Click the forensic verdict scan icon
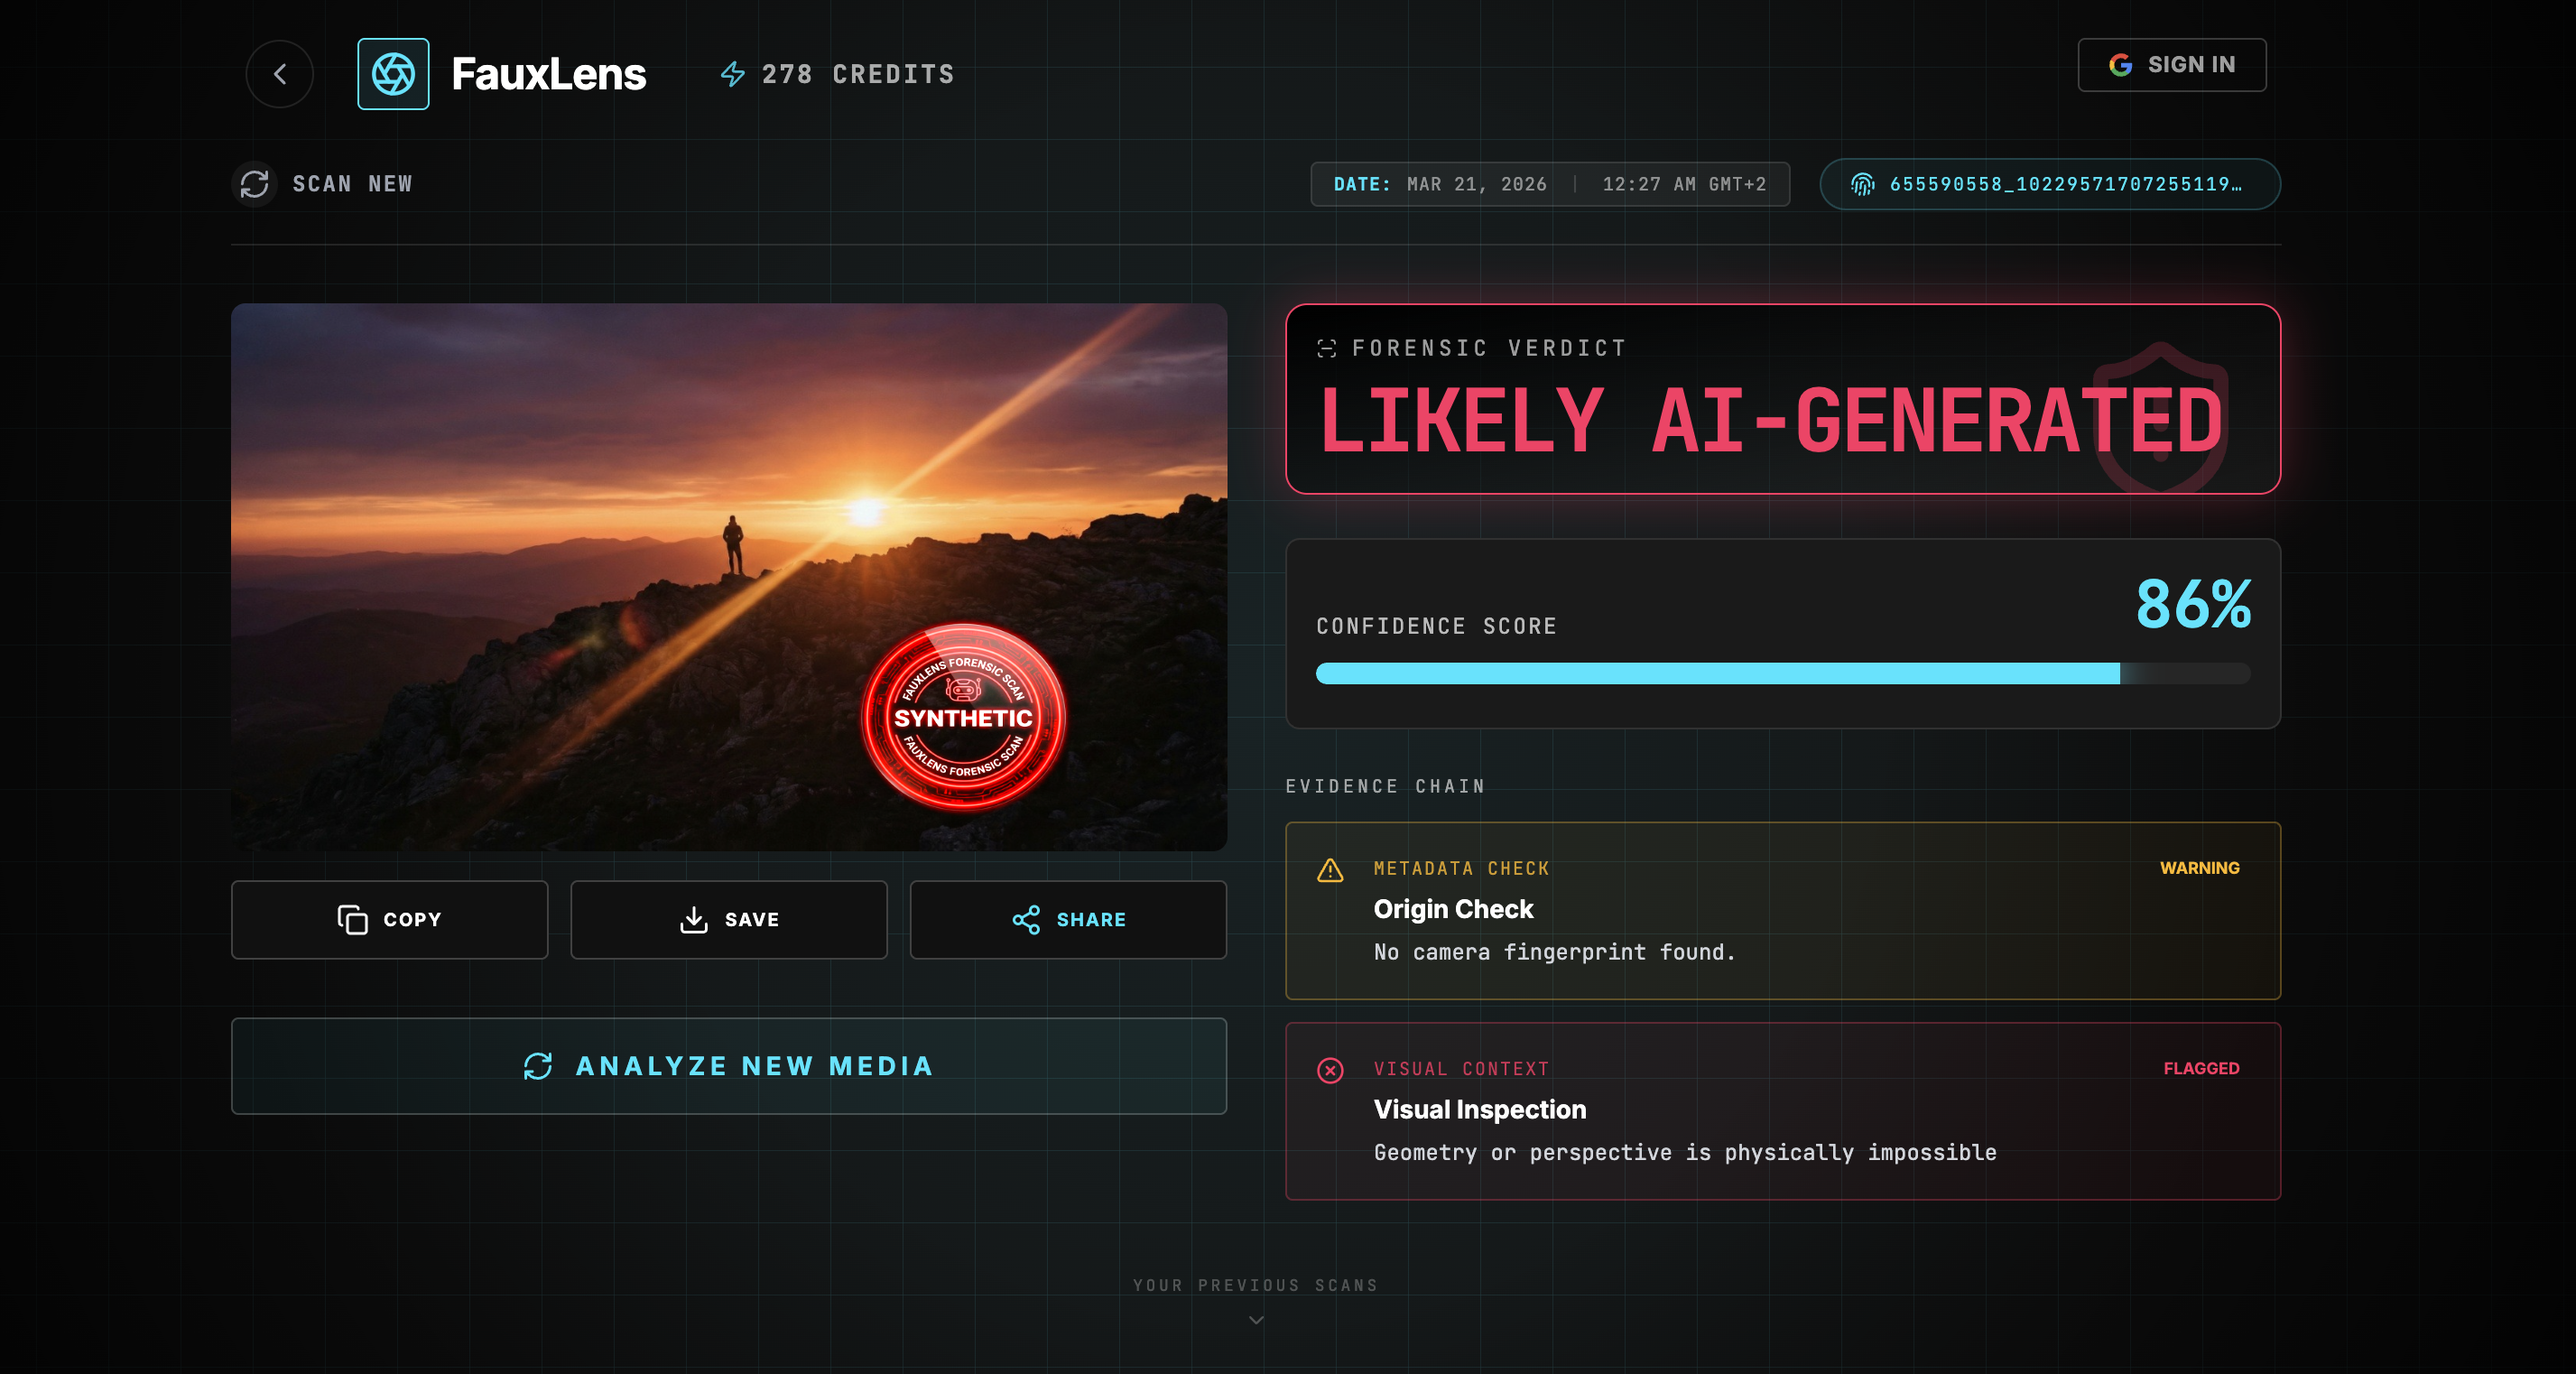2576x1374 pixels. [x=1326, y=348]
